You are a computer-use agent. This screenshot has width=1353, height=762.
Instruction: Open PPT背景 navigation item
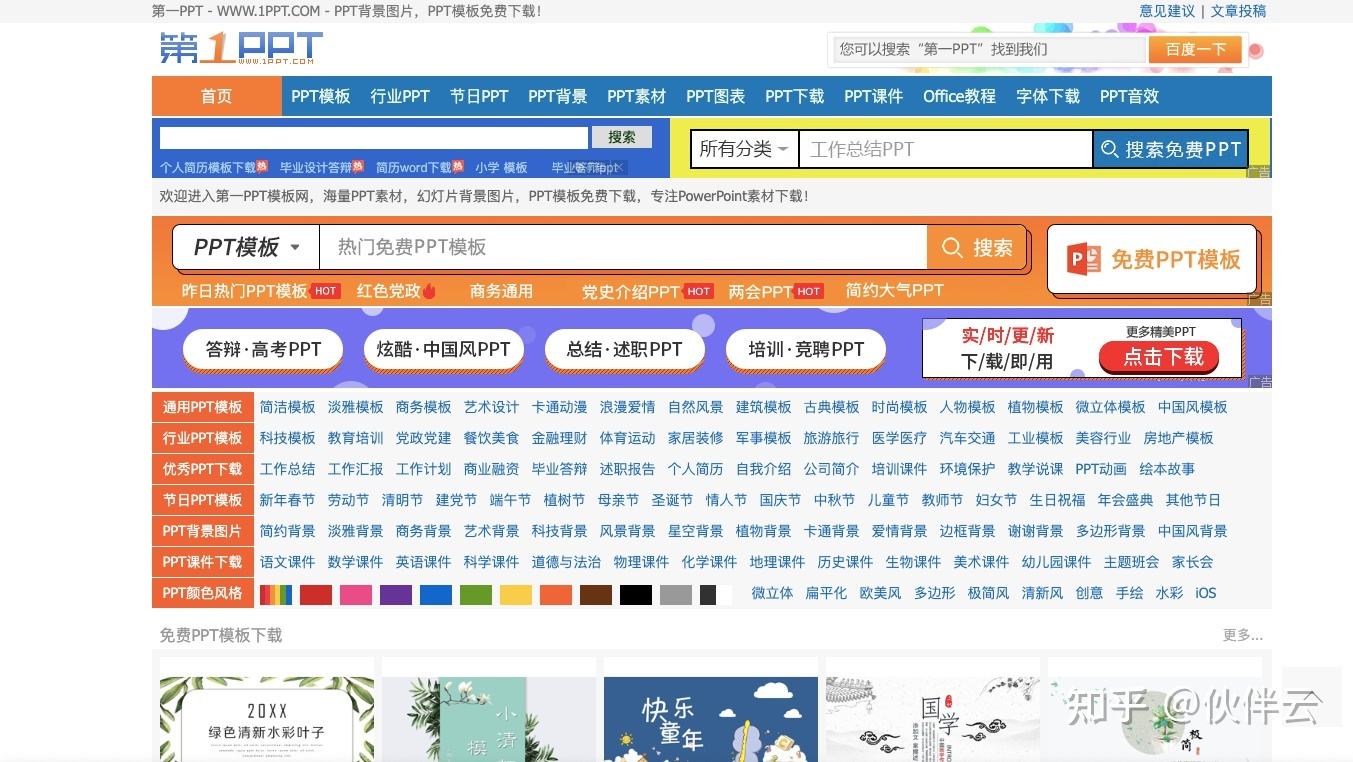[558, 96]
